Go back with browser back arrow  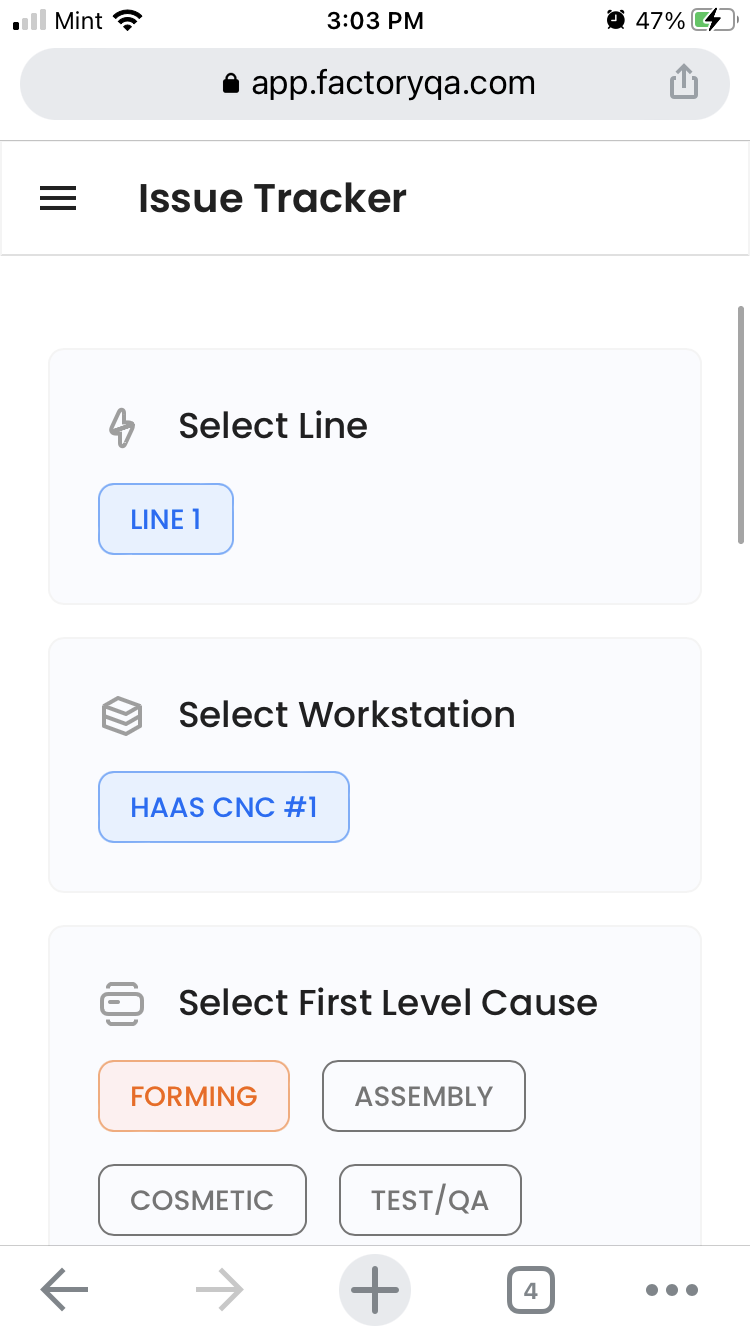65,1290
